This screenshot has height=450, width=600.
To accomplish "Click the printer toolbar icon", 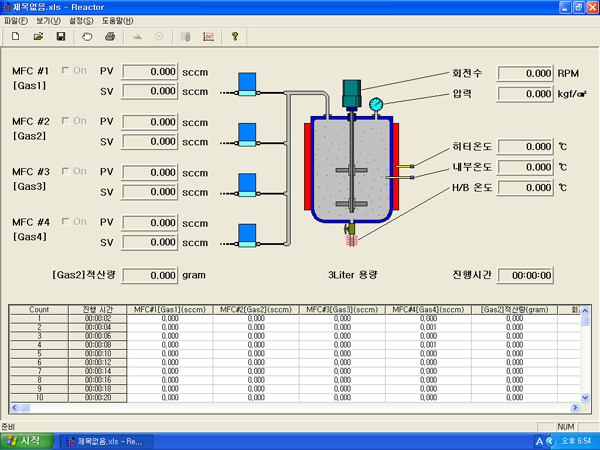I will [110, 37].
